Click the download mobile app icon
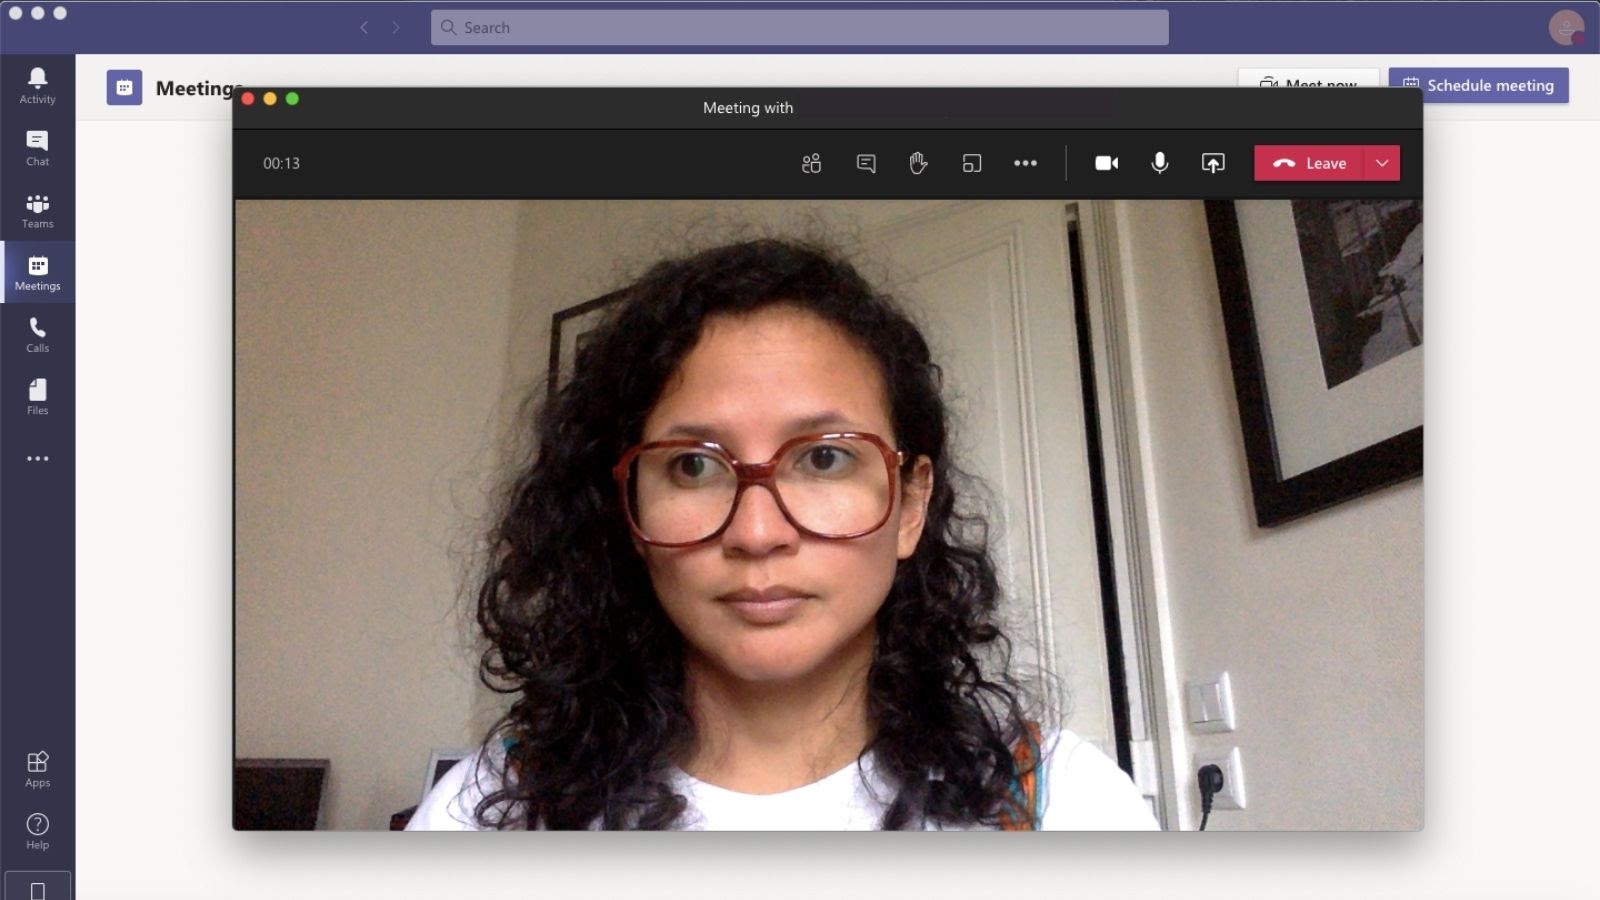This screenshot has width=1600, height=900. [x=37, y=888]
